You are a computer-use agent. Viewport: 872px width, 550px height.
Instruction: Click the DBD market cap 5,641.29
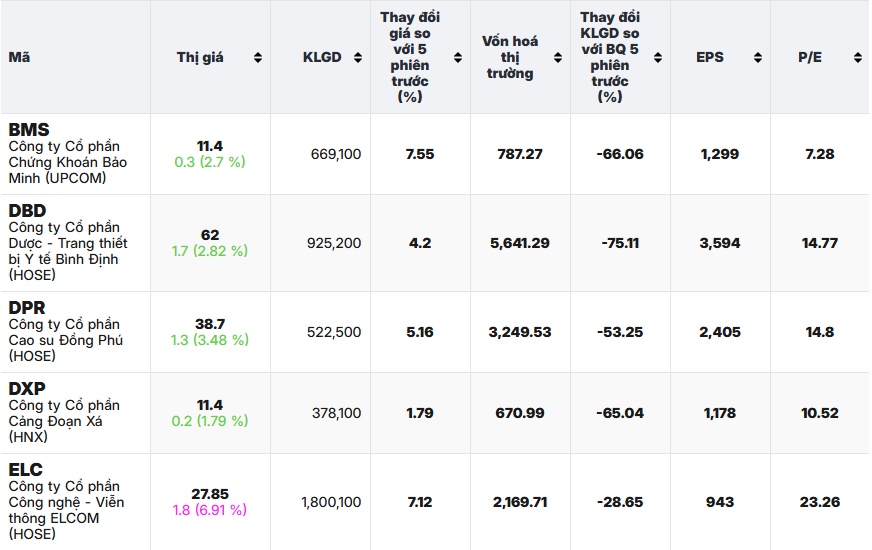pyautogui.click(x=520, y=243)
